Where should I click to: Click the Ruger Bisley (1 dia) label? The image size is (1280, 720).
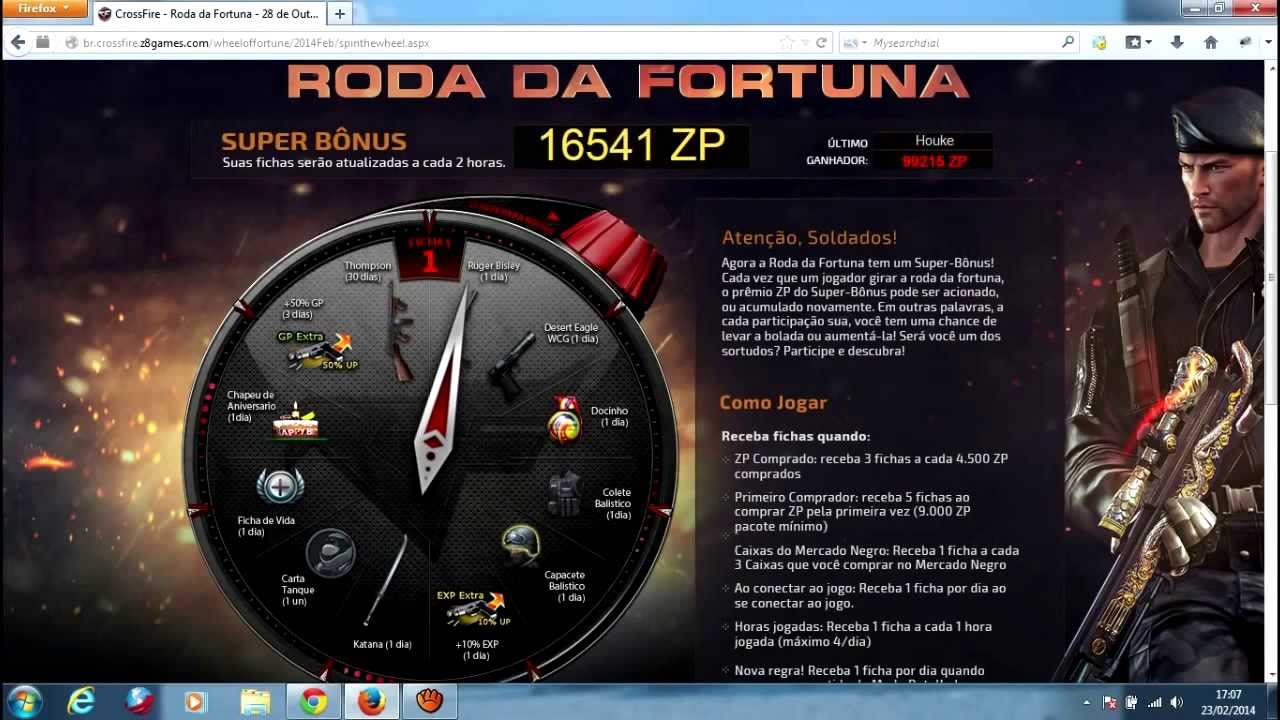coord(493,271)
